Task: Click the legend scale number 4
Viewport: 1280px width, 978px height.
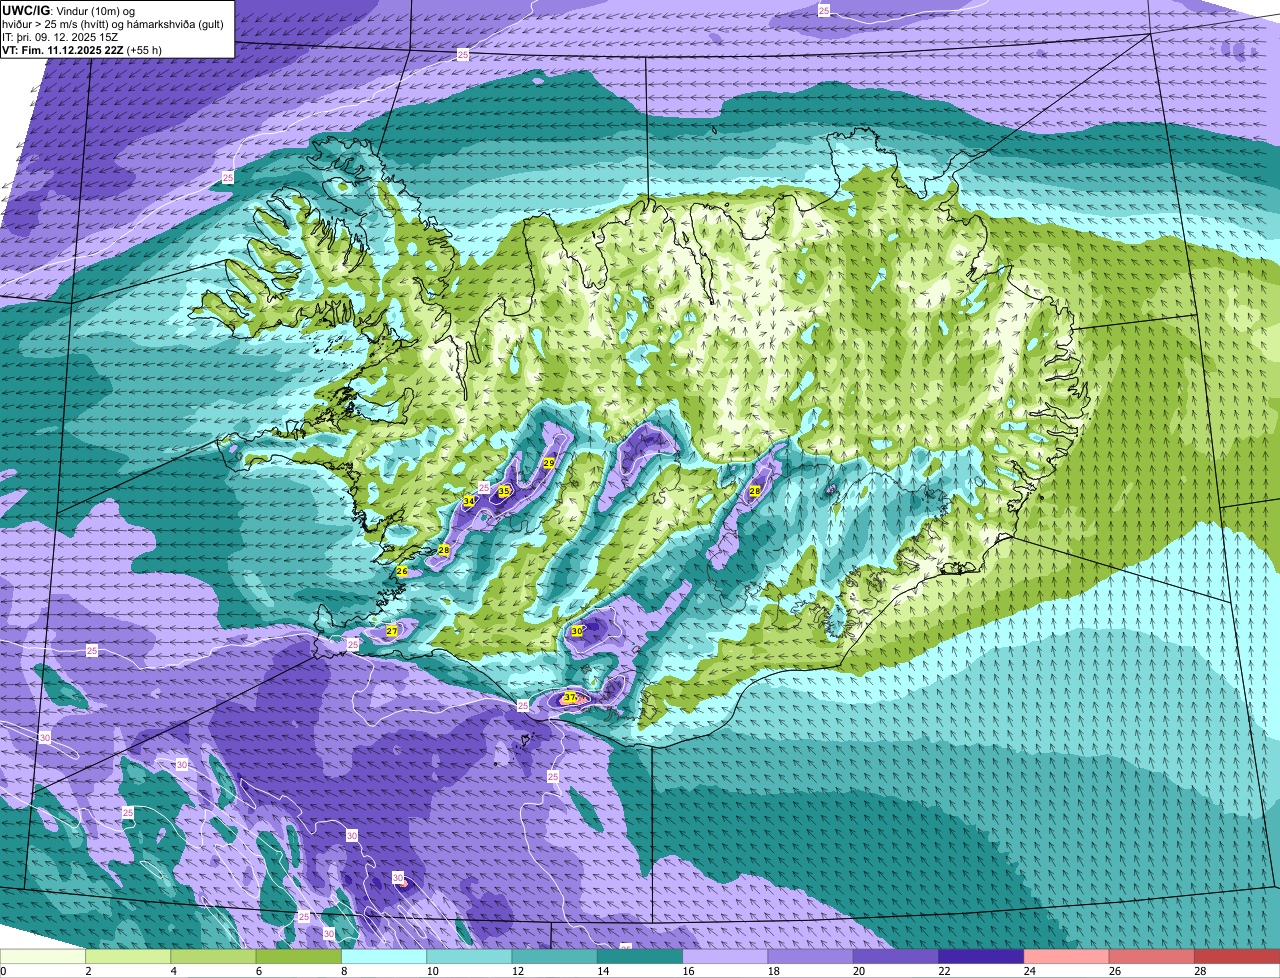Action: (173, 971)
